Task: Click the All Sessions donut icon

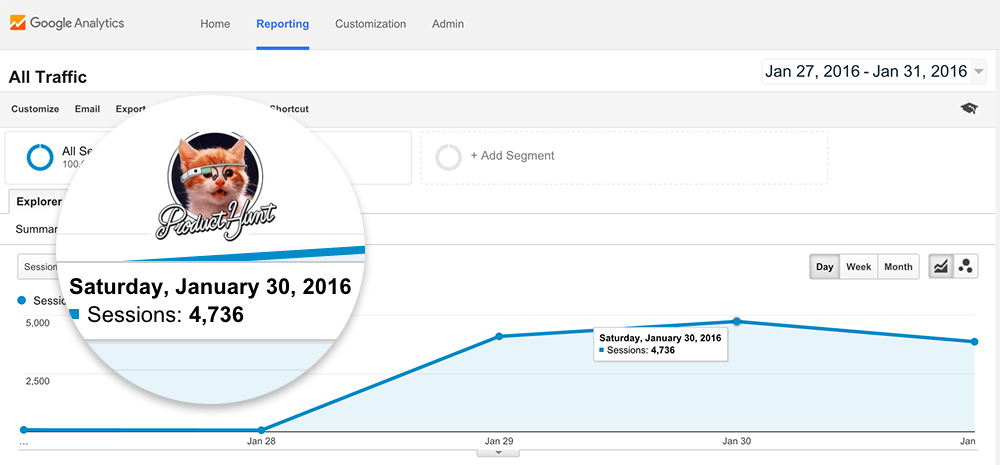Action: (x=40, y=157)
